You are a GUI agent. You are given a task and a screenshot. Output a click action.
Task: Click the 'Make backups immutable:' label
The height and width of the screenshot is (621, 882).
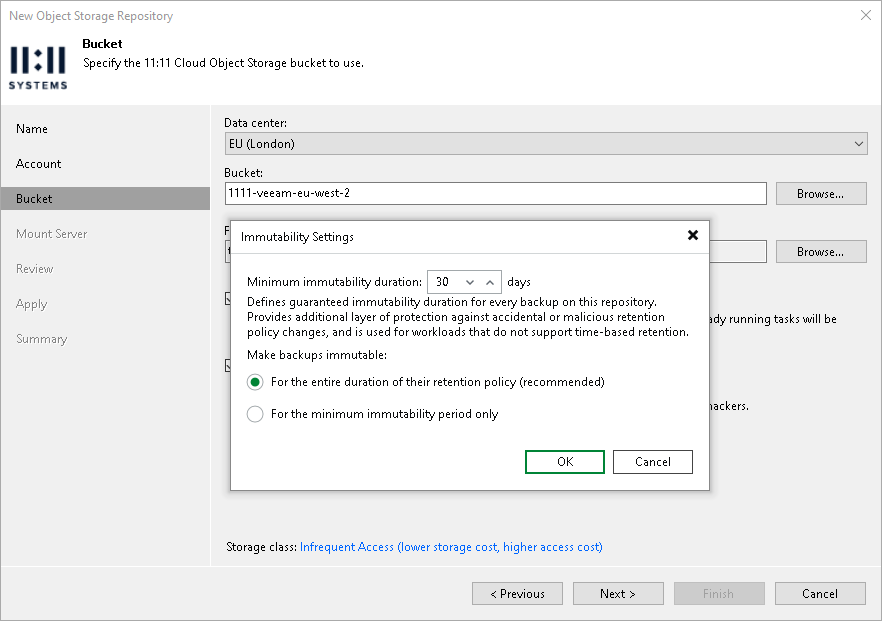[x=317, y=355]
